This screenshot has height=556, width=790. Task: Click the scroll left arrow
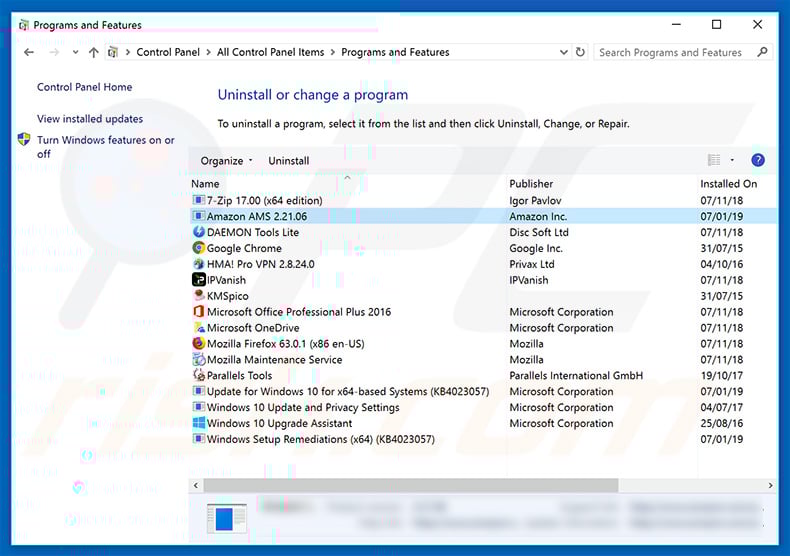[x=196, y=485]
